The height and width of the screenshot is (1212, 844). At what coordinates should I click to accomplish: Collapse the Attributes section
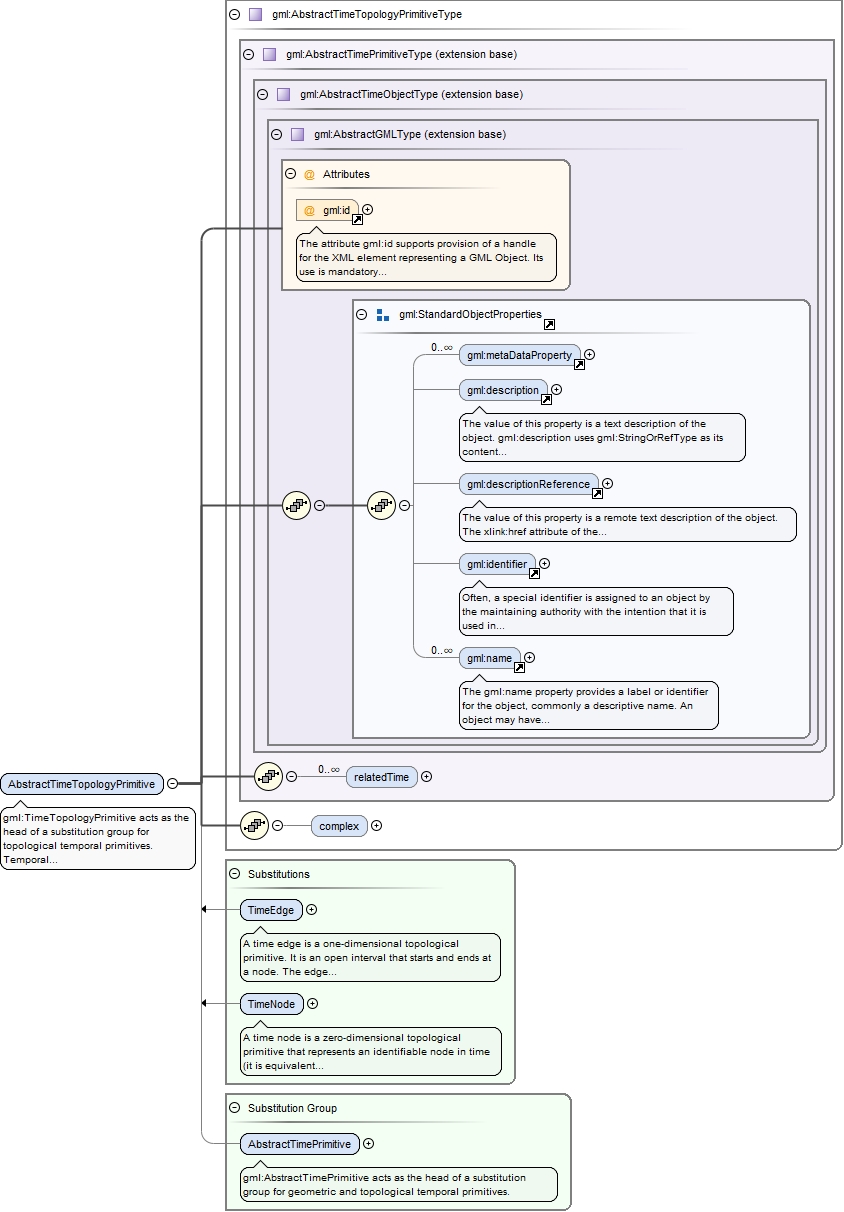290,174
